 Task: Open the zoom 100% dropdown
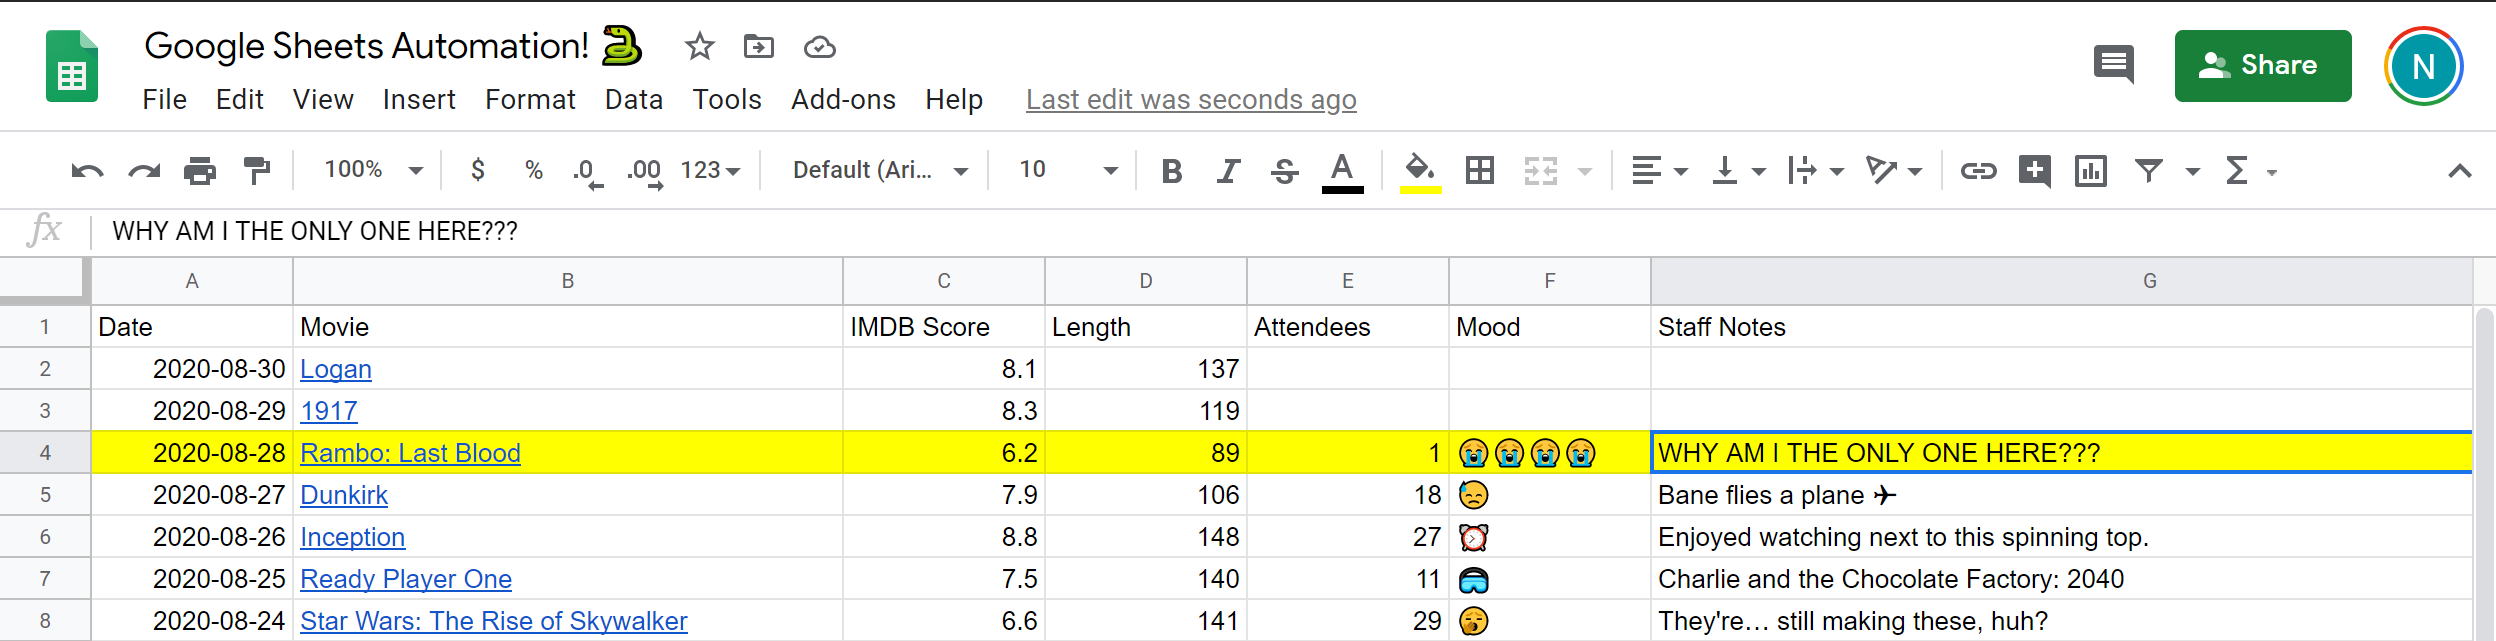pos(373,171)
